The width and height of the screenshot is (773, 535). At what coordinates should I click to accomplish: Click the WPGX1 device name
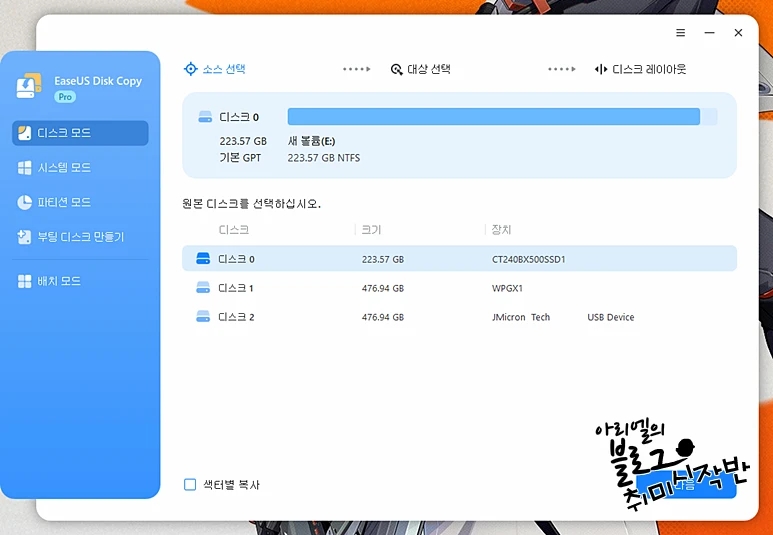pos(507,288)
